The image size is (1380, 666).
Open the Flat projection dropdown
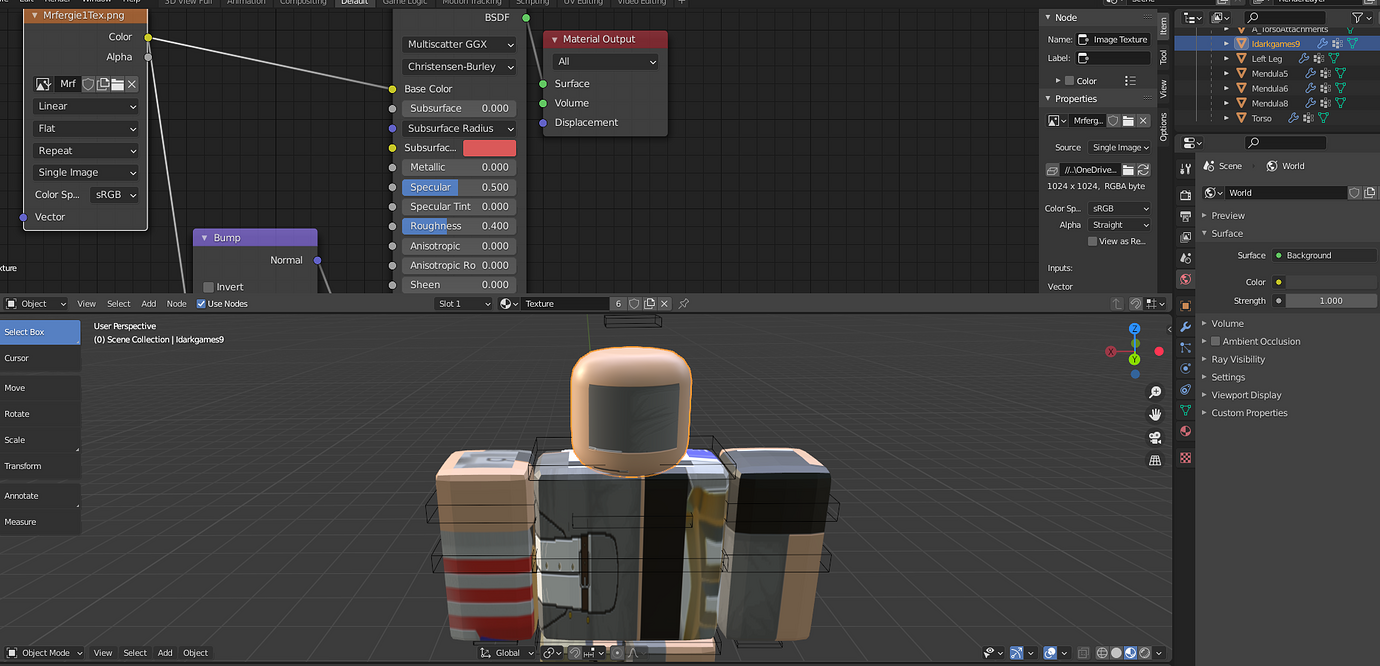[x=86, y=128]
